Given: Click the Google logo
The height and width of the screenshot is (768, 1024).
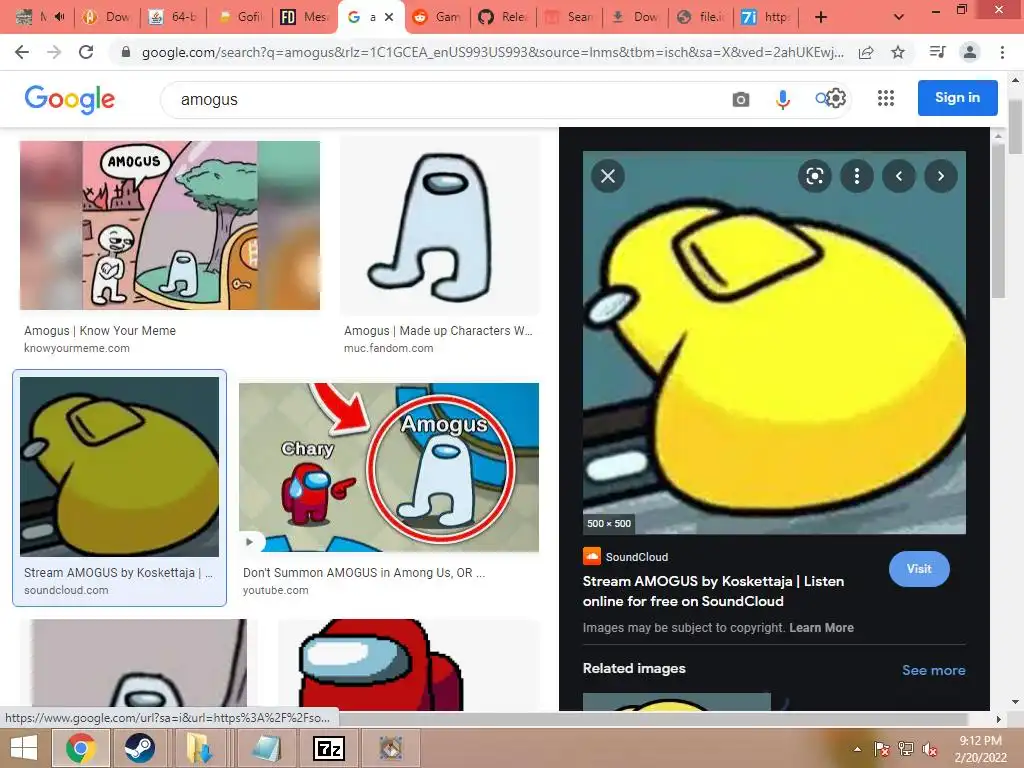Looking at the screenshot, I should click(69, 99).
